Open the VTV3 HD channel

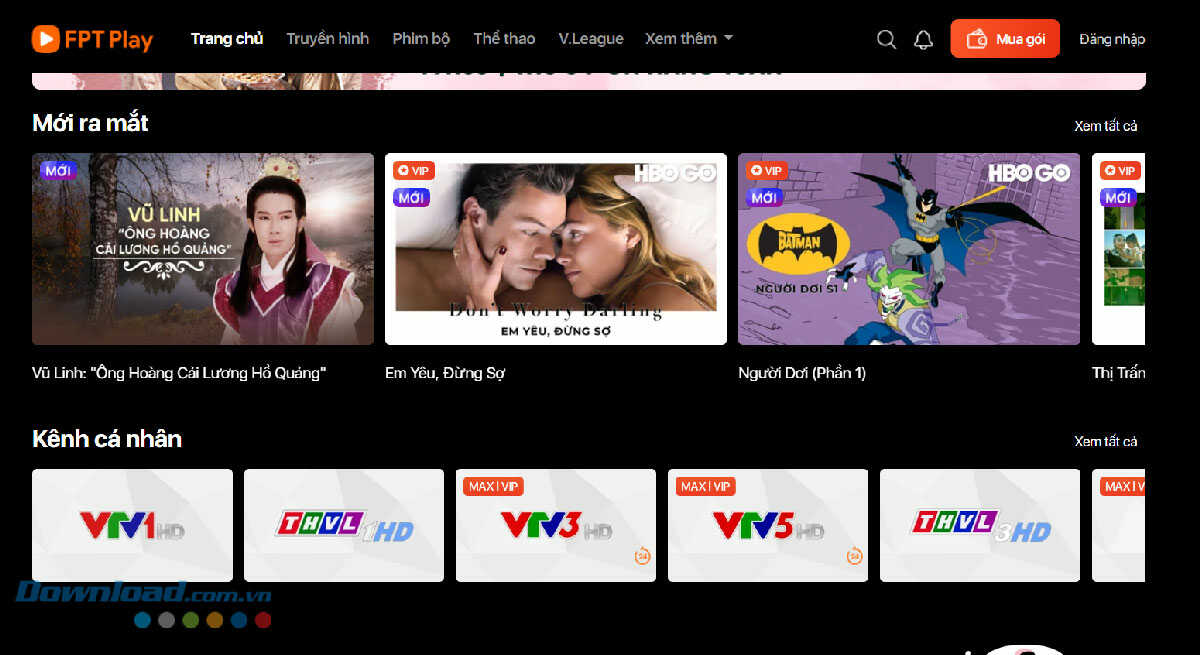[x=555, y=525]
